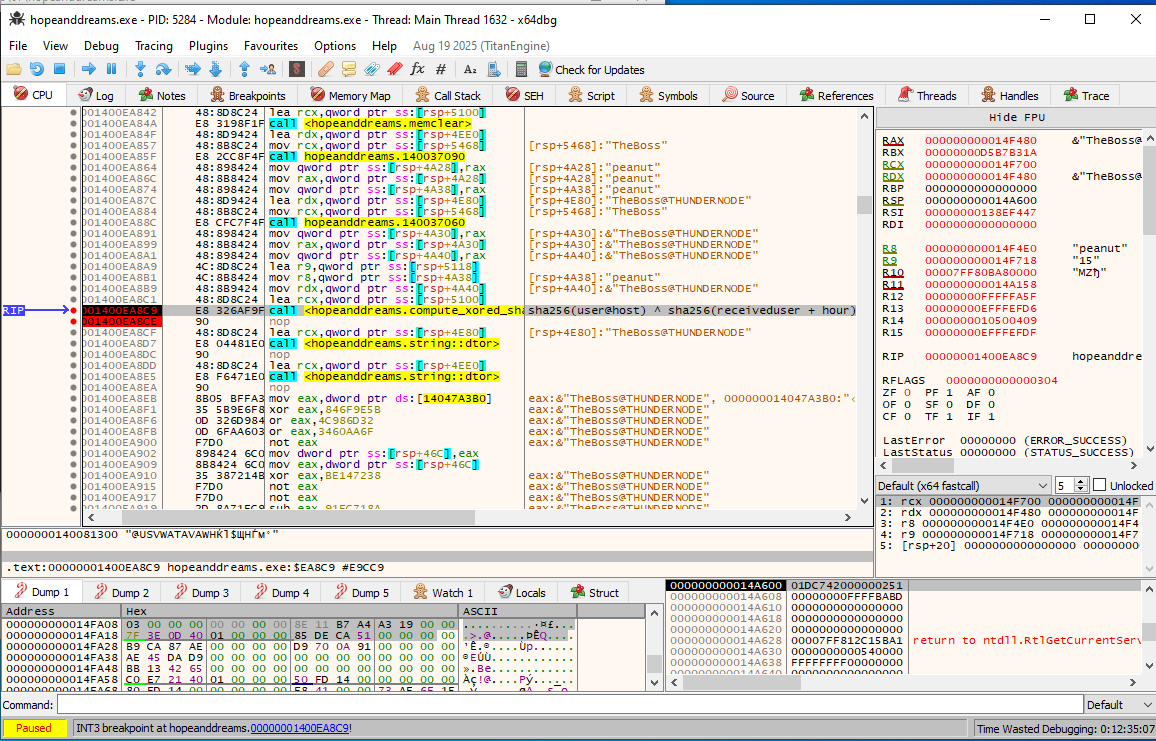Toggle the Unlocked checkbox

click(x=1099, y=485)
